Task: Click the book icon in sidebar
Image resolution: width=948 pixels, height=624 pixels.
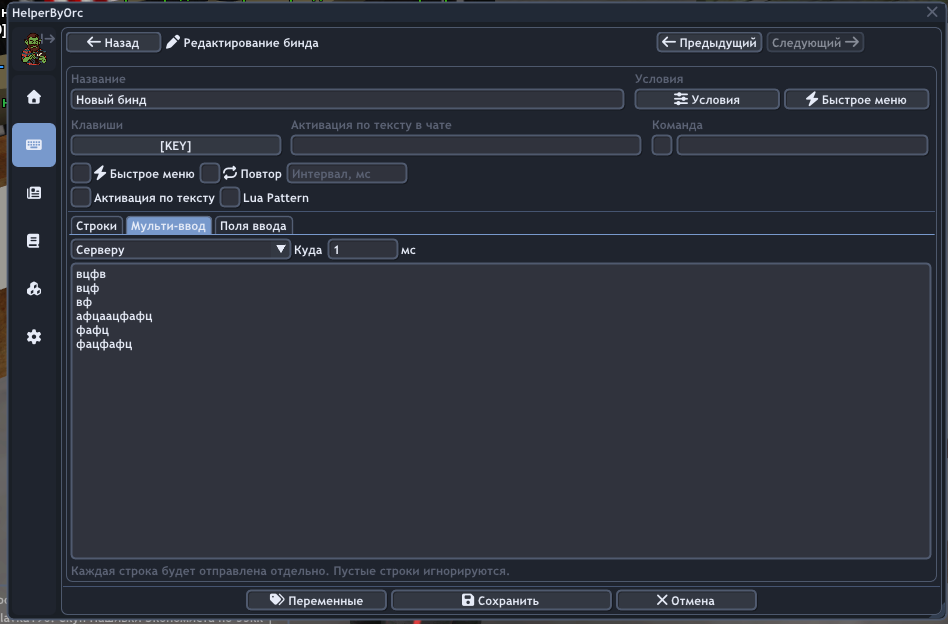Action: pyautogui.click(x=34, y=241)
